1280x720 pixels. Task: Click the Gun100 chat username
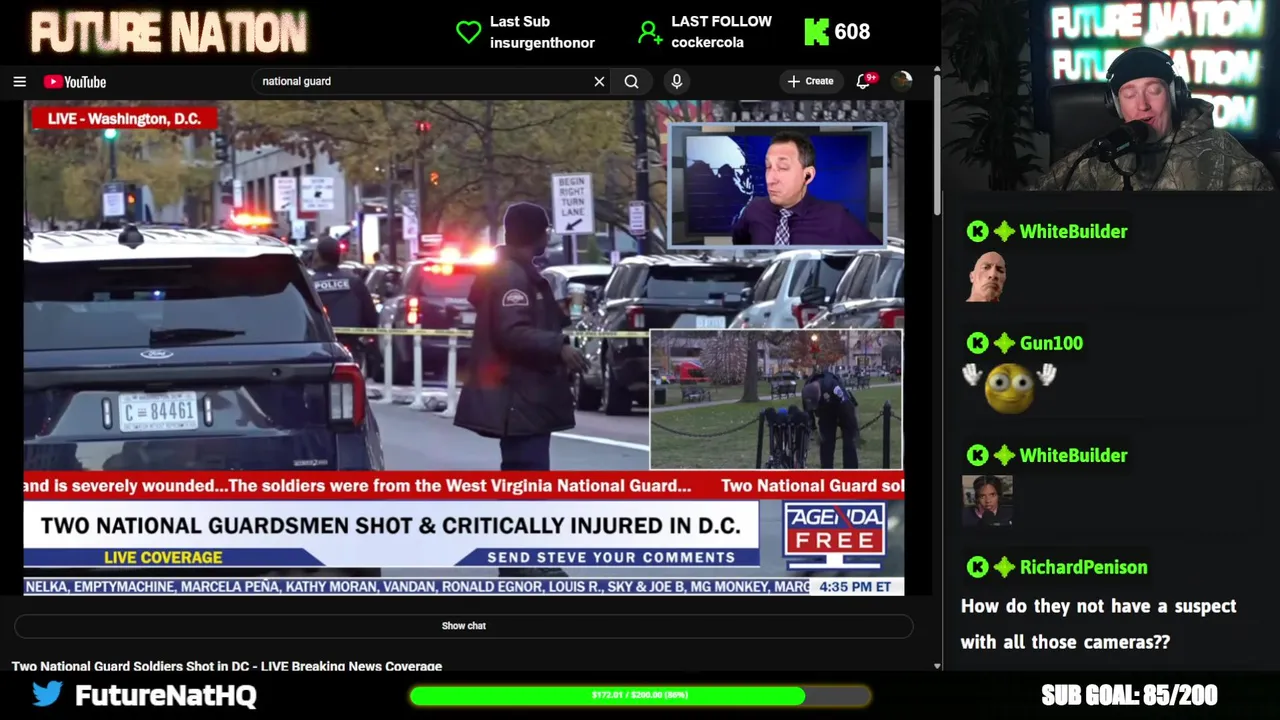pyautogui.click(x=1051, y=343)
